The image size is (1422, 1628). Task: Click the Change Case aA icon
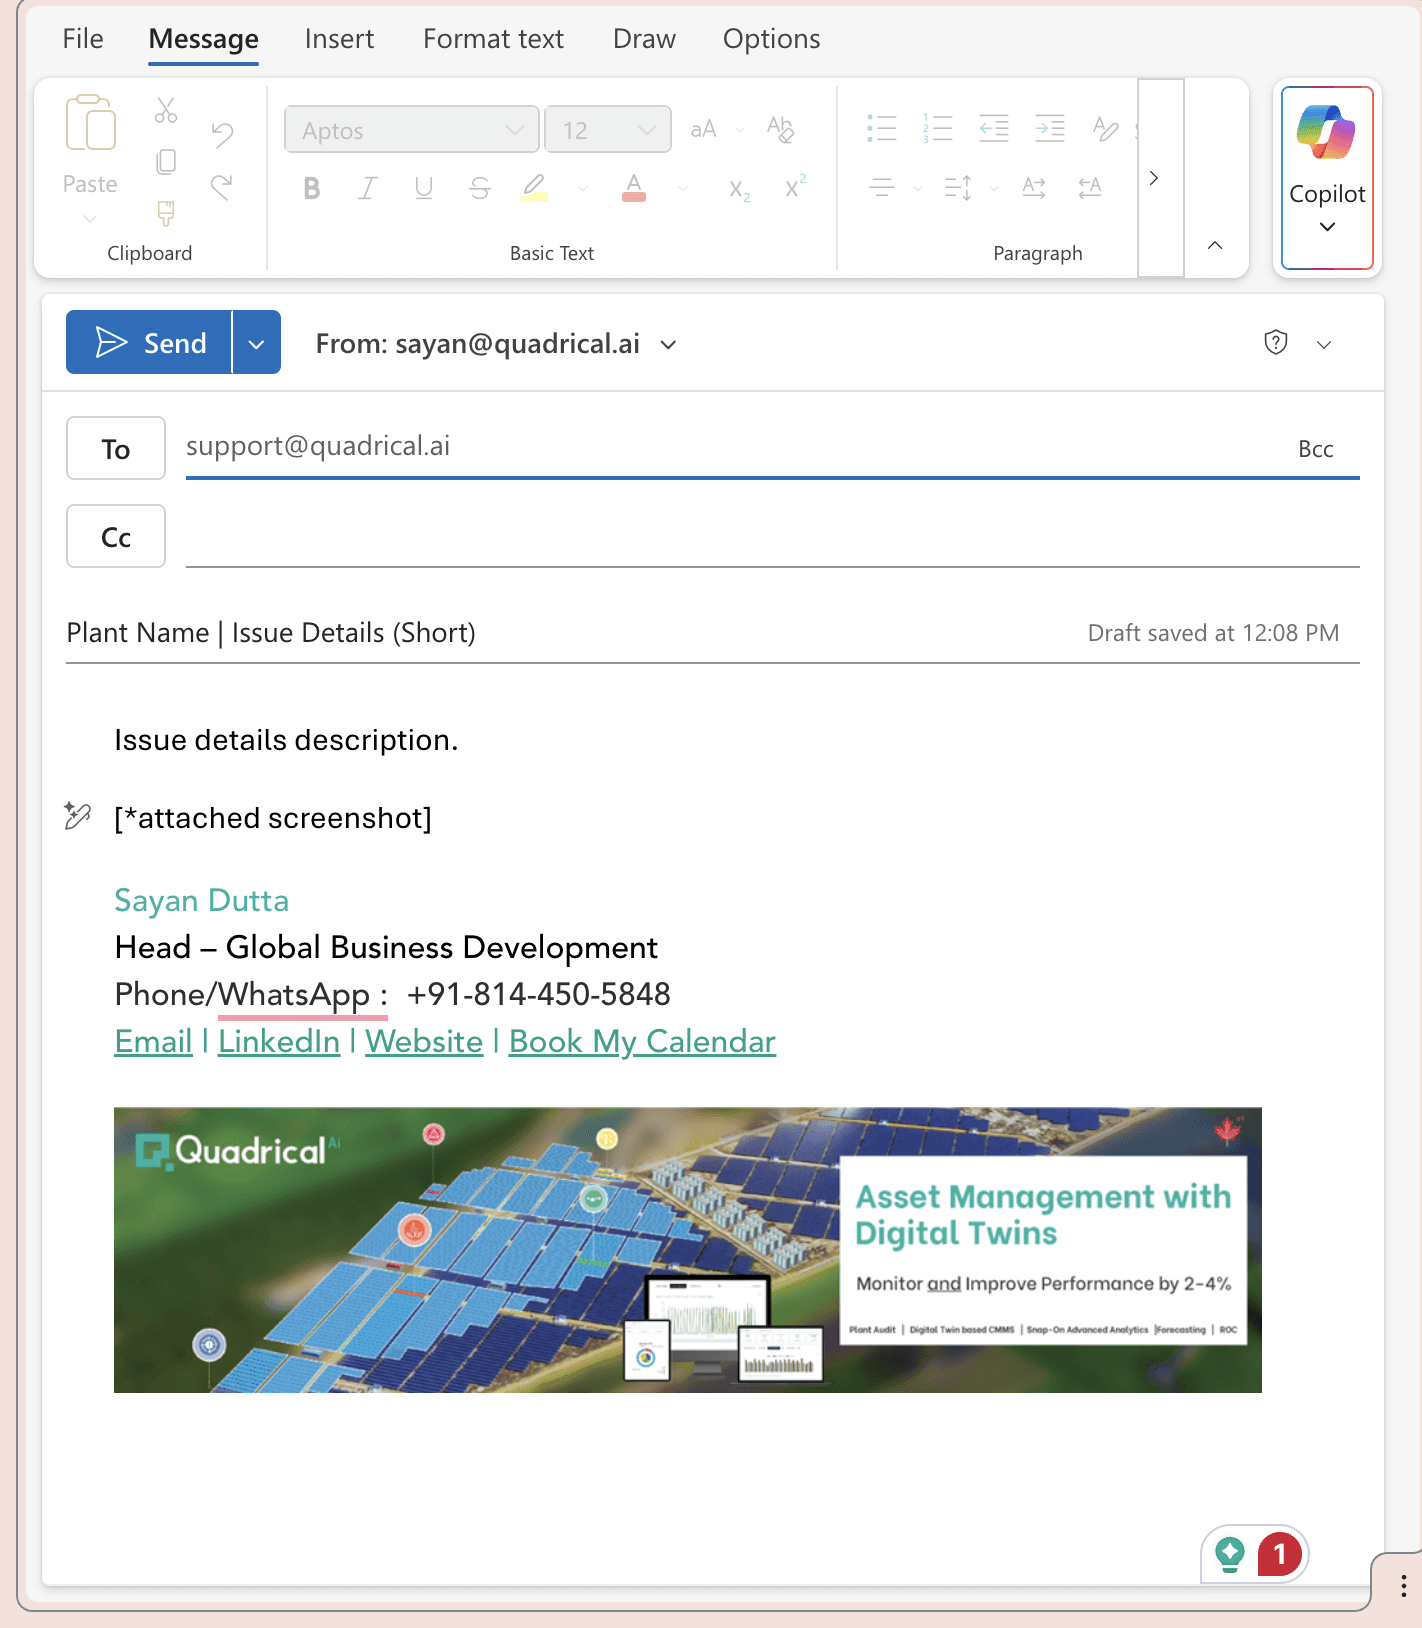704,129
